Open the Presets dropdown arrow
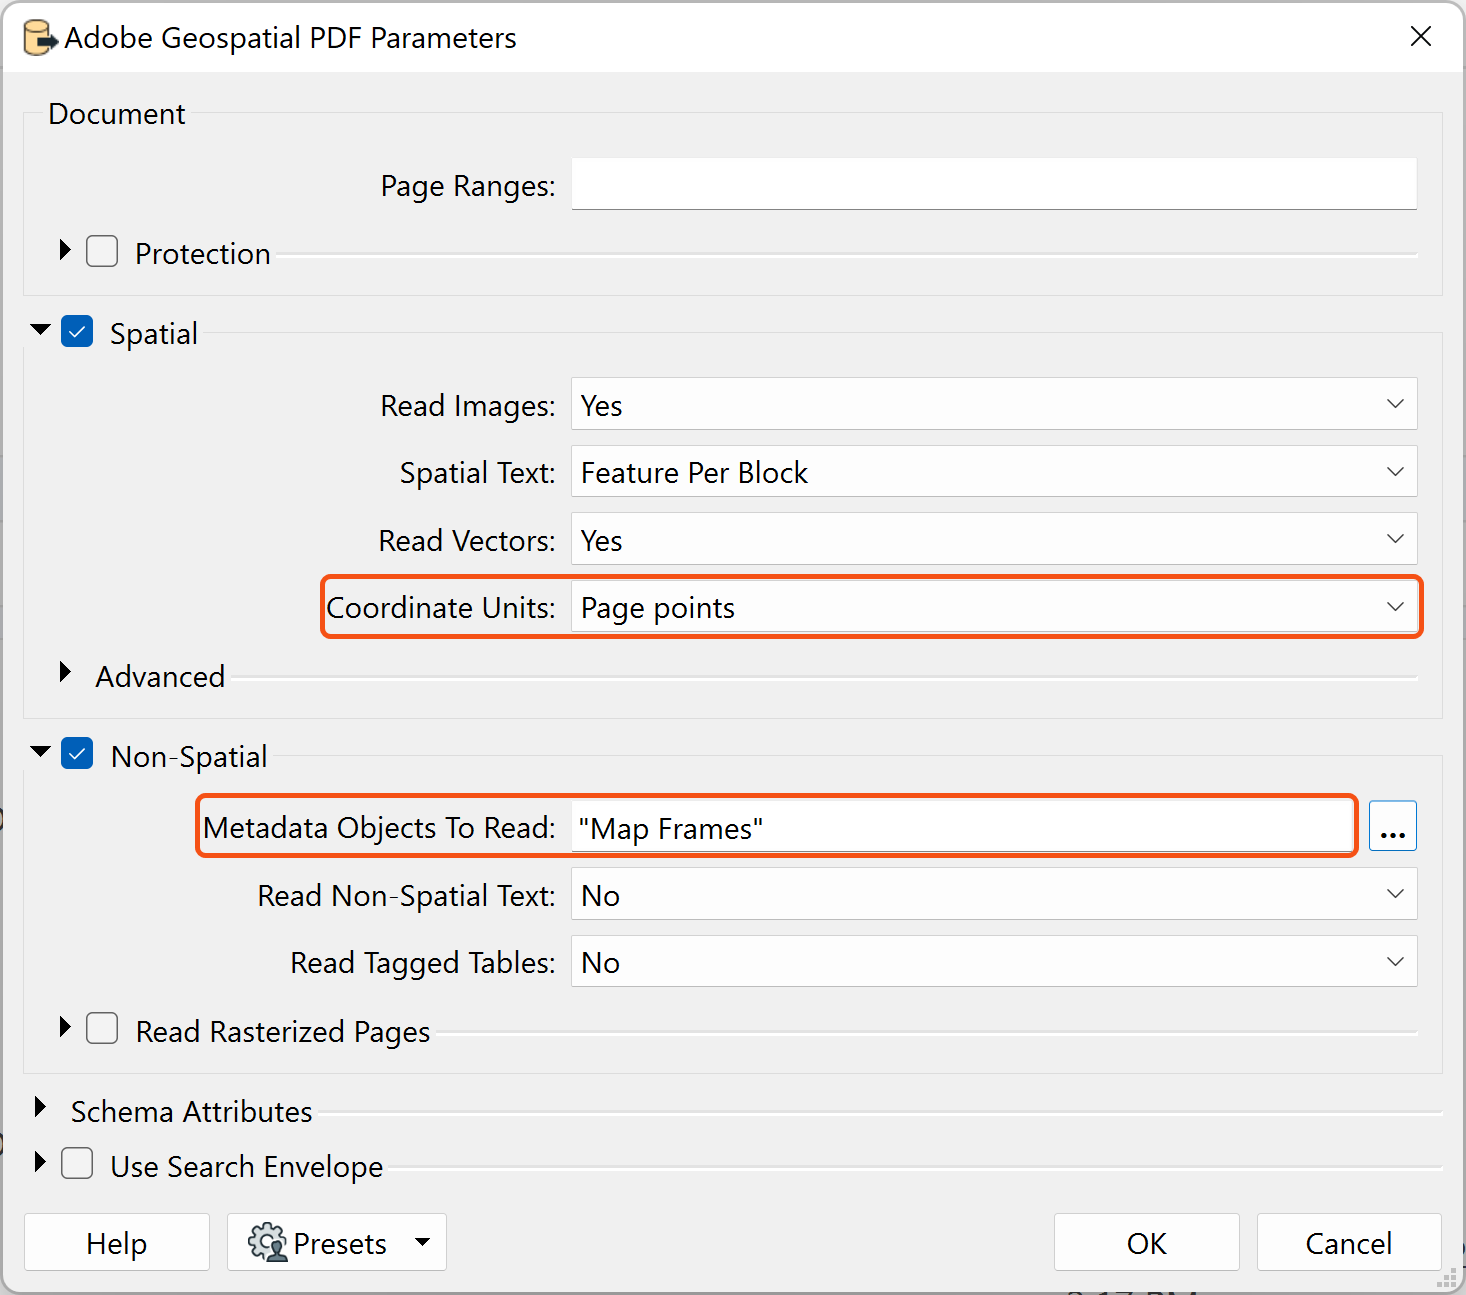 [423, 1242]
